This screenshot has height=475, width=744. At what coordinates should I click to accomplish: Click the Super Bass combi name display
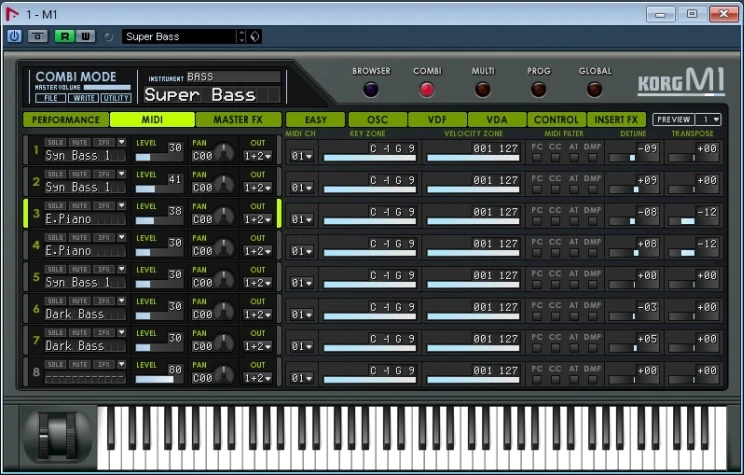(212, 95)
